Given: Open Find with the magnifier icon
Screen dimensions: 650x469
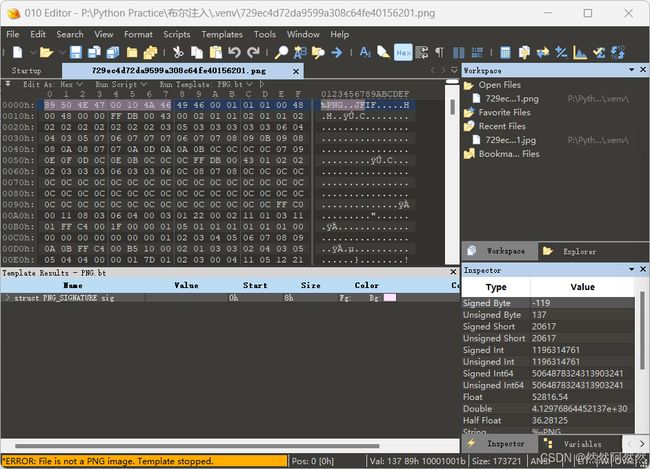Looking at the screenshot, I should (281, 52).
